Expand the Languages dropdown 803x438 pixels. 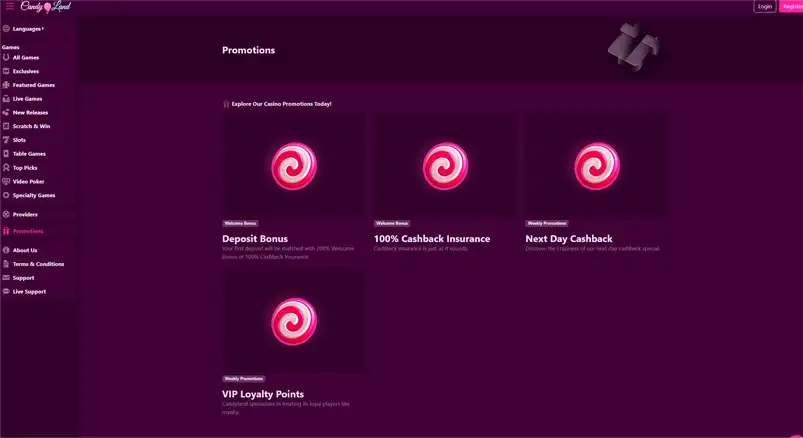[28, 29]
